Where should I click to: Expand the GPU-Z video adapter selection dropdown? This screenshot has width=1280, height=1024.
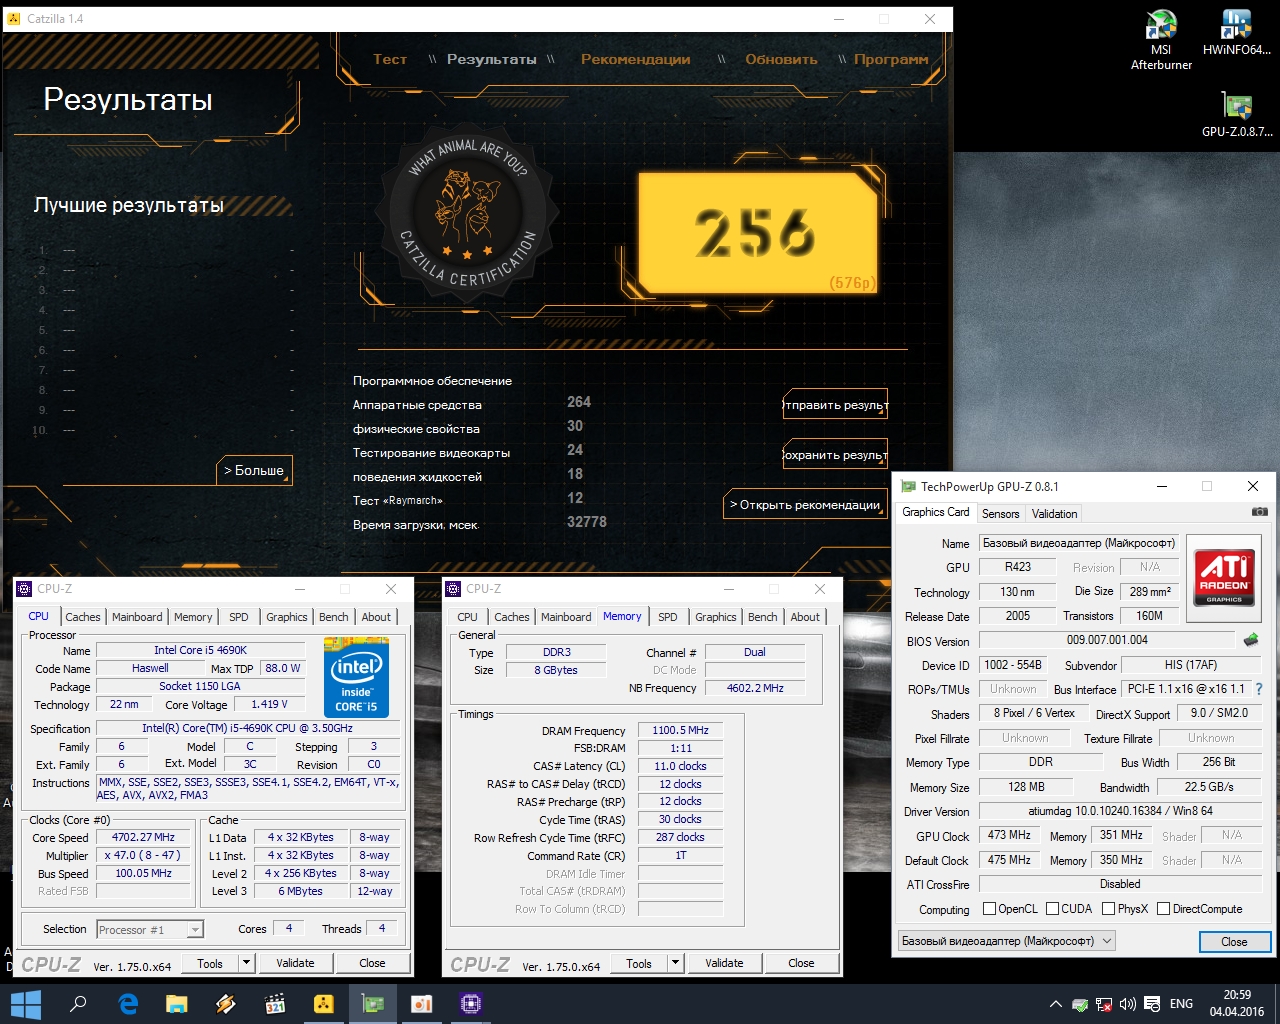tap(1107, 941)
